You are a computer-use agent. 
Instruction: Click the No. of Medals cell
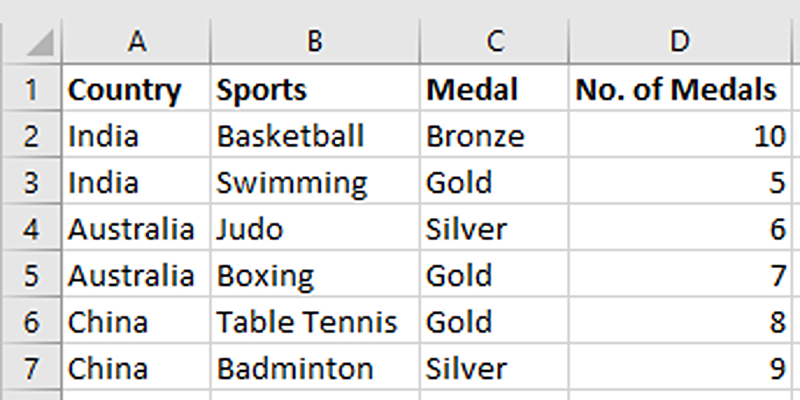pyautogui.click(x=676, y=90)
